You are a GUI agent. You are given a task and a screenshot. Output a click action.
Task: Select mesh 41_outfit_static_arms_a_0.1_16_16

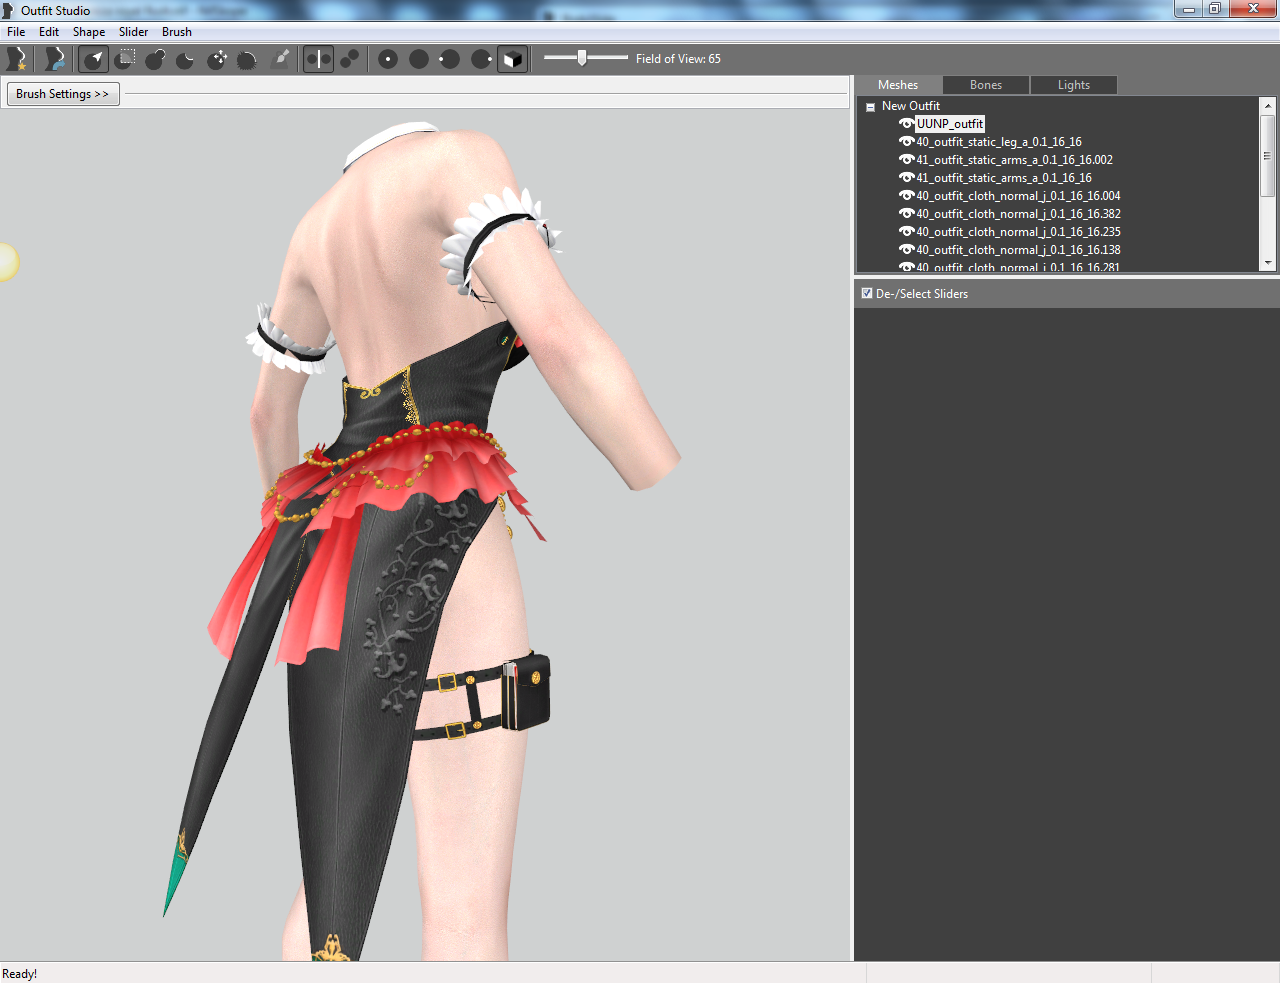pos(1004,178)
